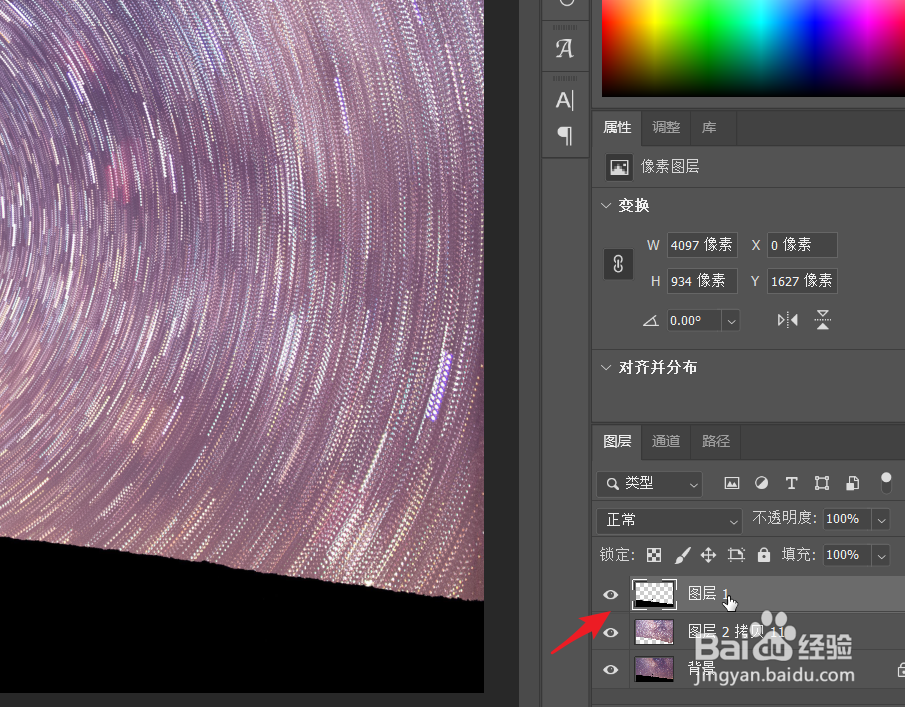
Task: Click the H height field 934 像素
Action: point(702,281)
